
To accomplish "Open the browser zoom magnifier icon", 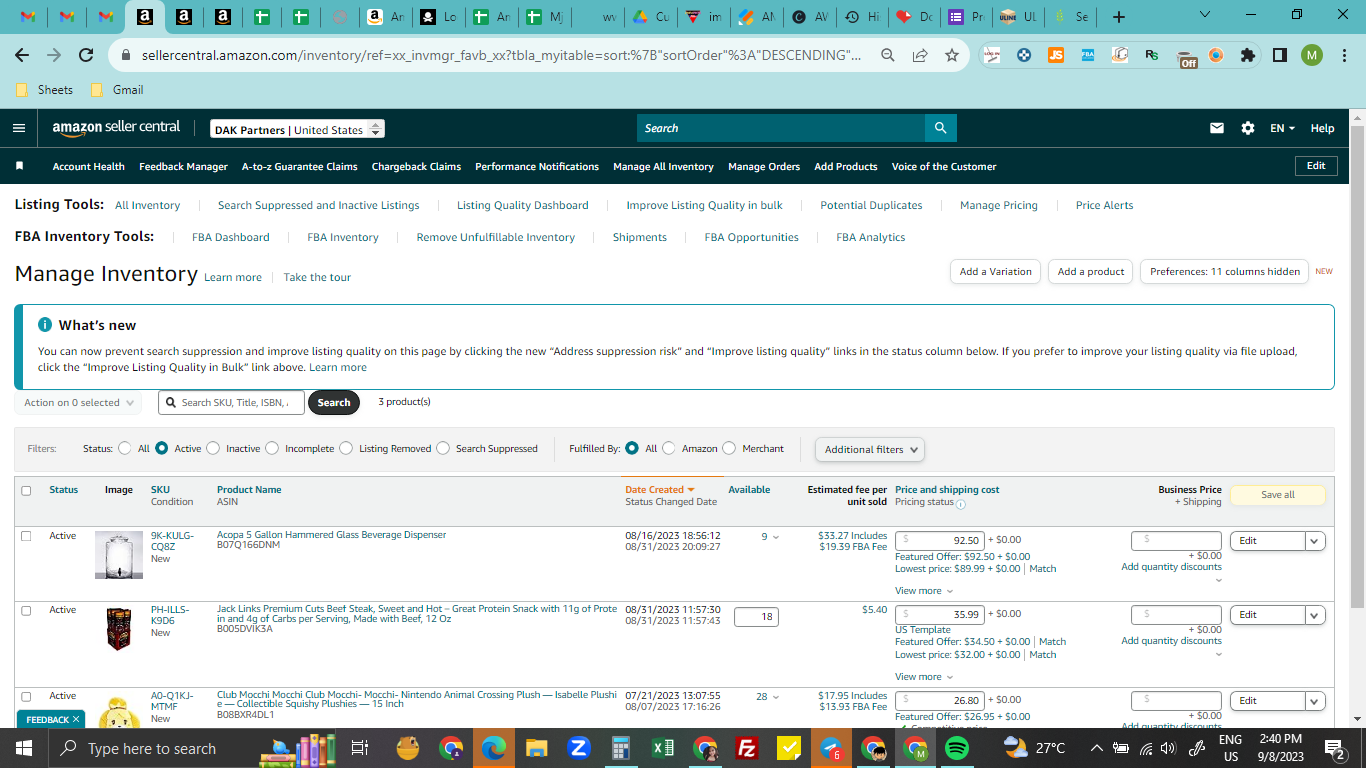I will click(x=887, y=56).
